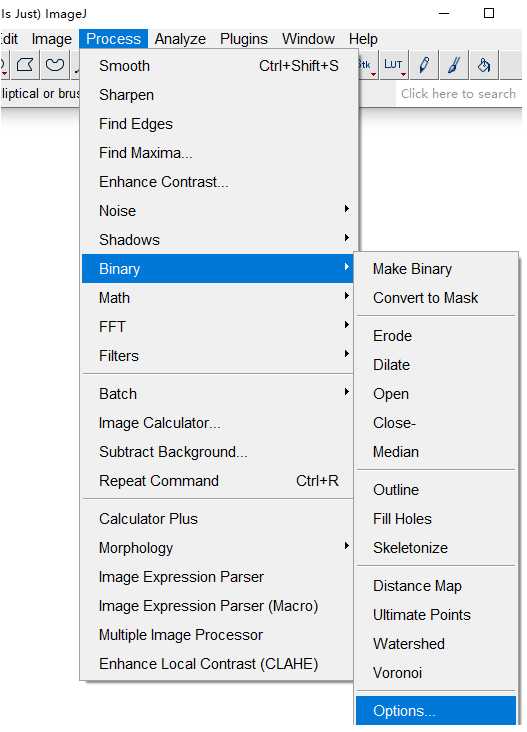Expand the Filters submenu
This screenshot has height=732, width=527.
(x=217, y=356)
